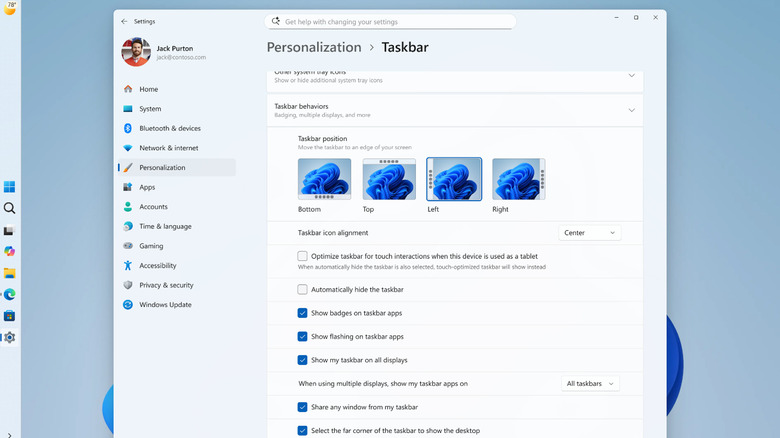Click the Accessibility figure icon

click(128, 265)
